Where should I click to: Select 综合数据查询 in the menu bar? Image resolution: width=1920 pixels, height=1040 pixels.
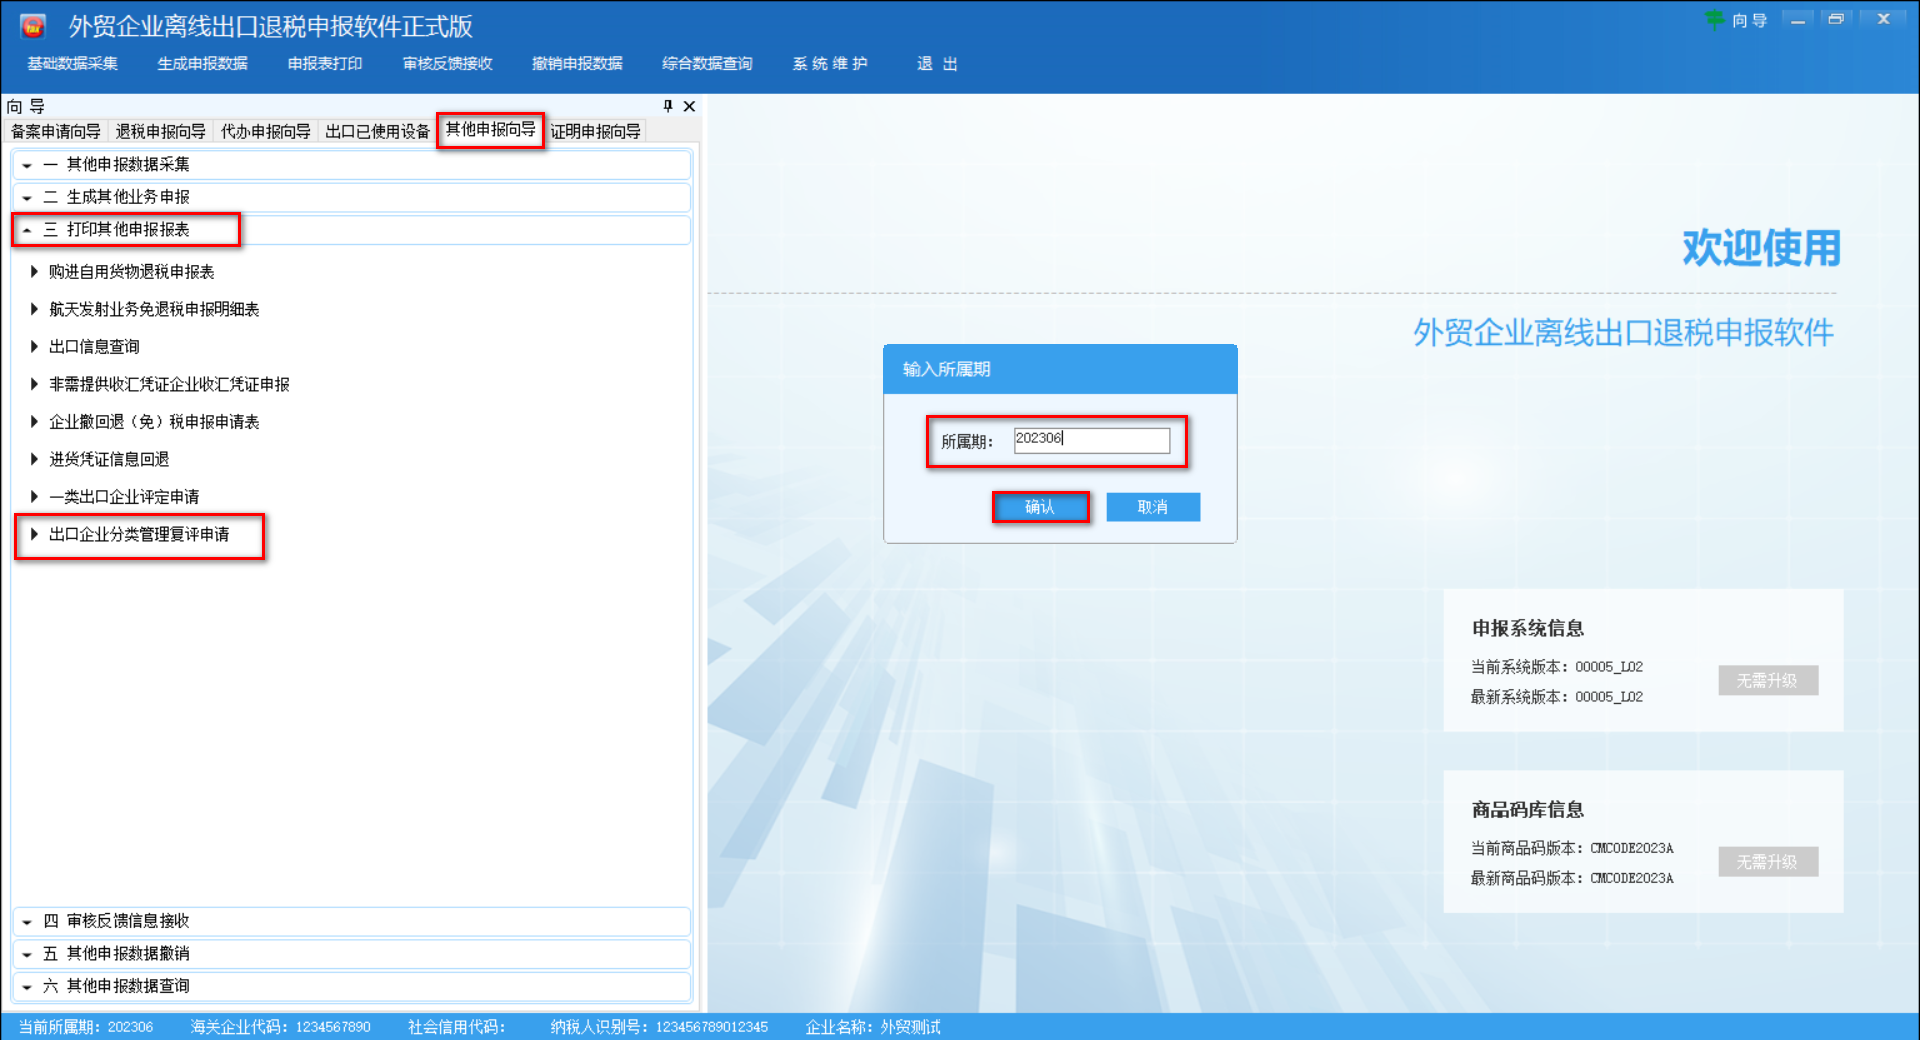click(x=706, y=63)
